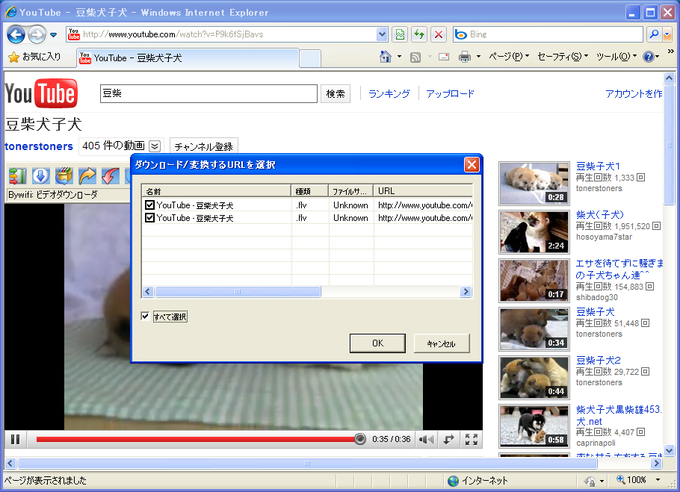Close the ダウンロード/変換するURLを選択 dialog
The height and width of the screenshot is (492, 680).
471,165
